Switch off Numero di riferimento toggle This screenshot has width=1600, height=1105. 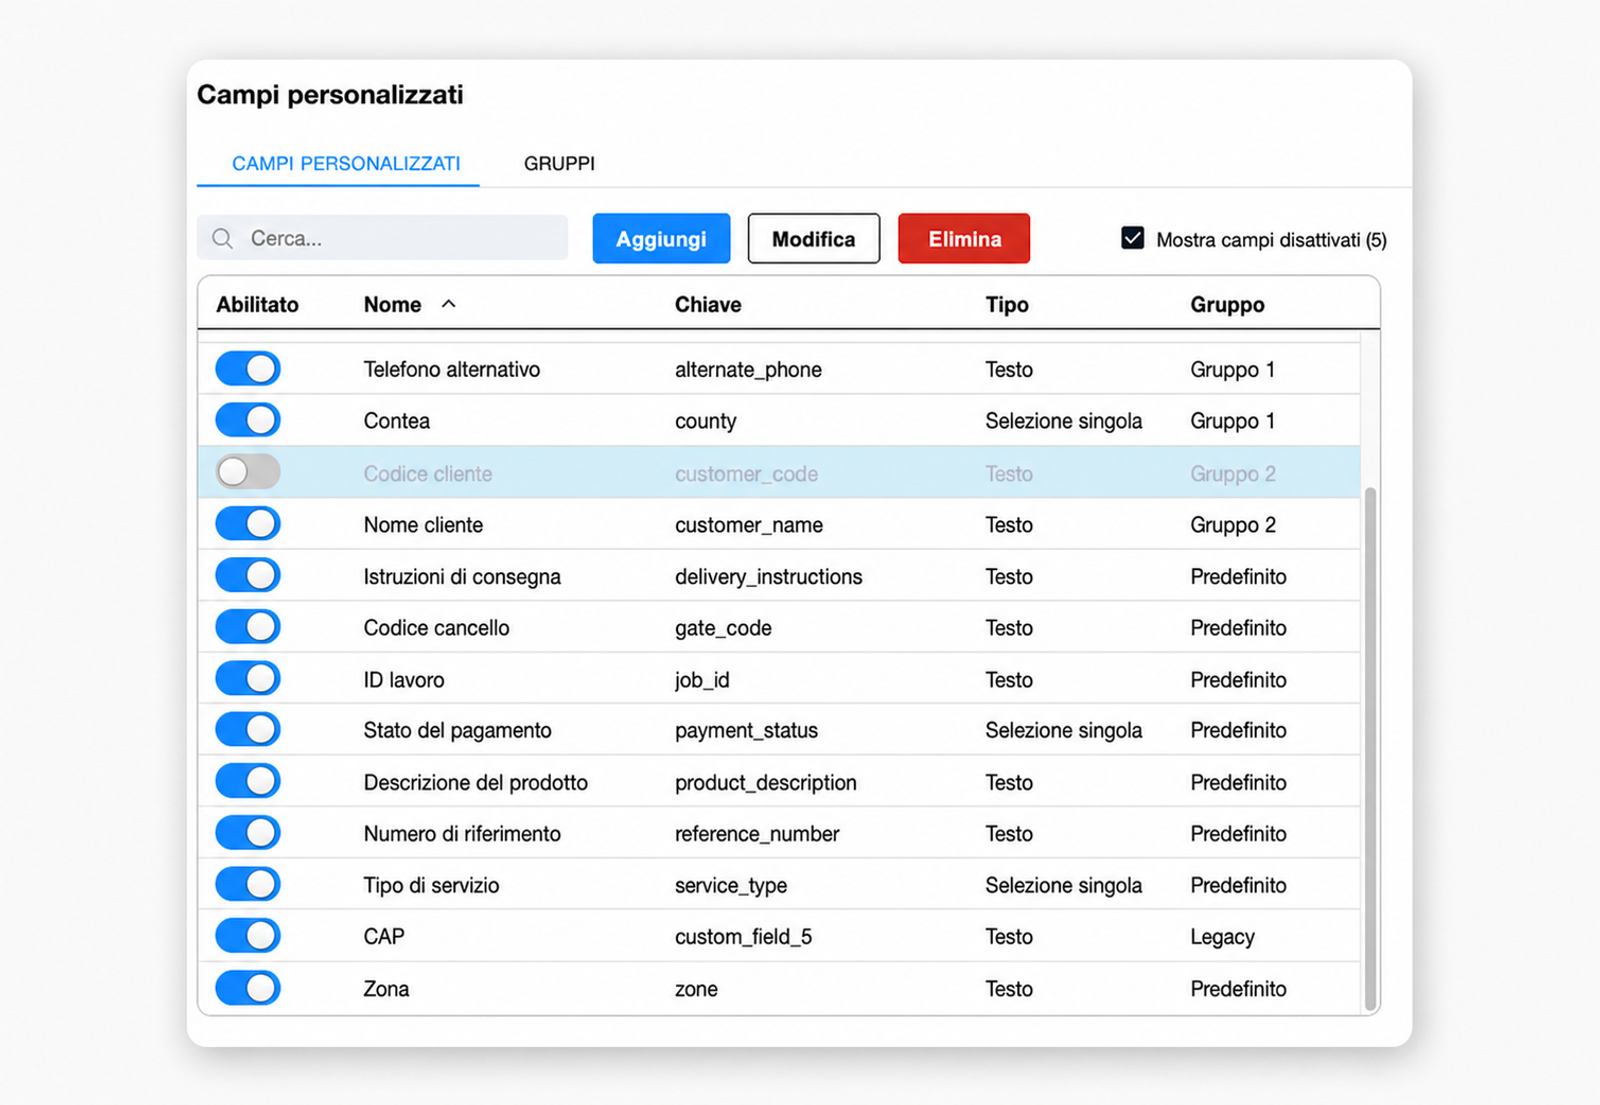point(248,833)
